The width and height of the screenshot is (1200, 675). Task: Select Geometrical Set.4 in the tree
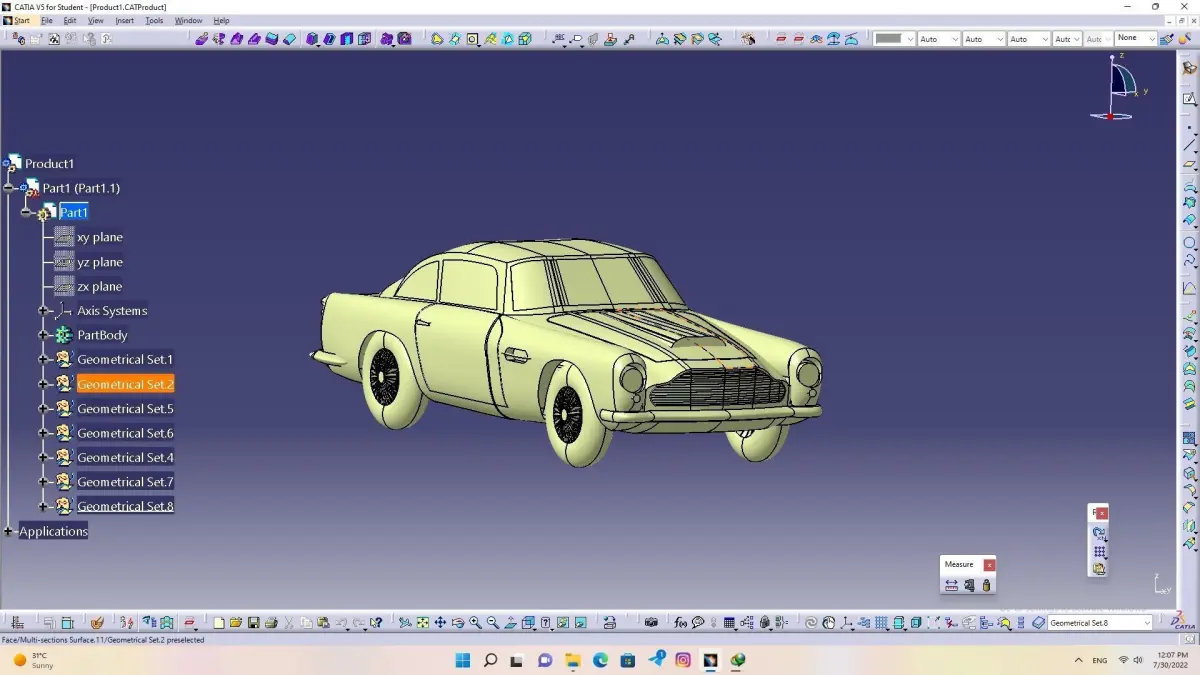(125, 457)
